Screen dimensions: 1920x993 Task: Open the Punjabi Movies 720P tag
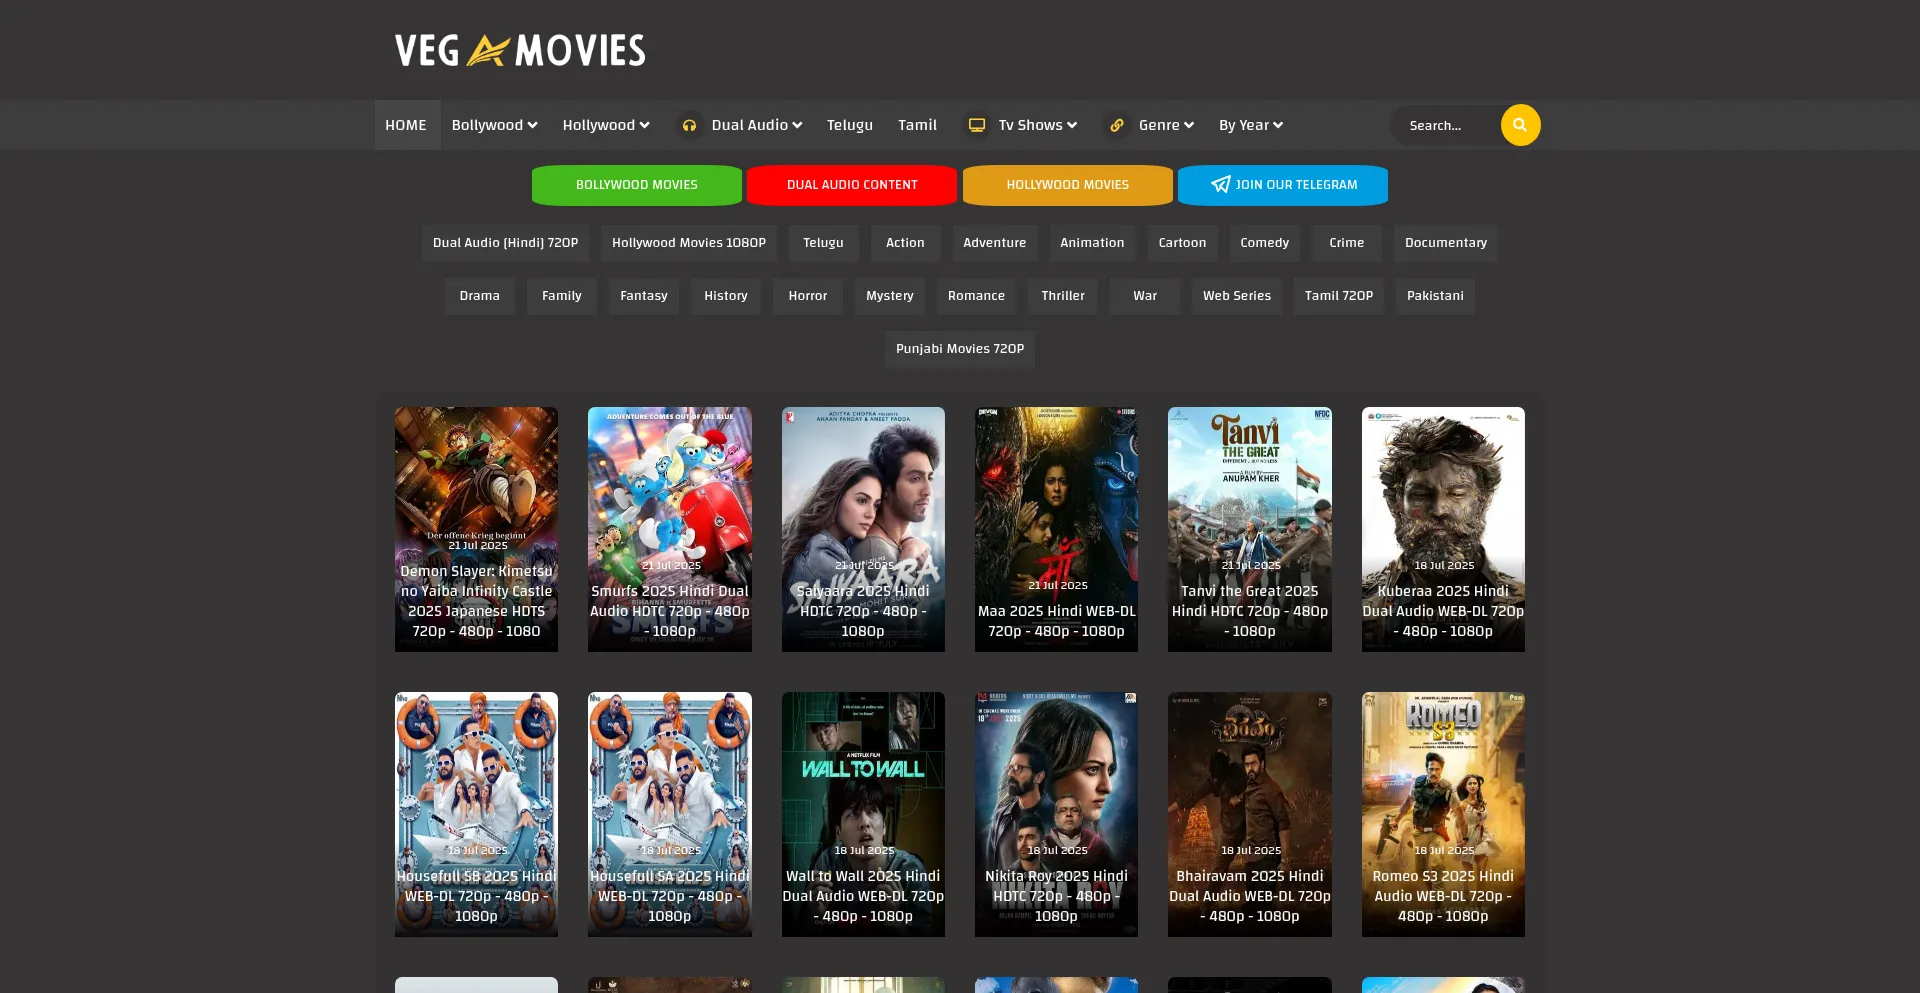click(960, 349)
